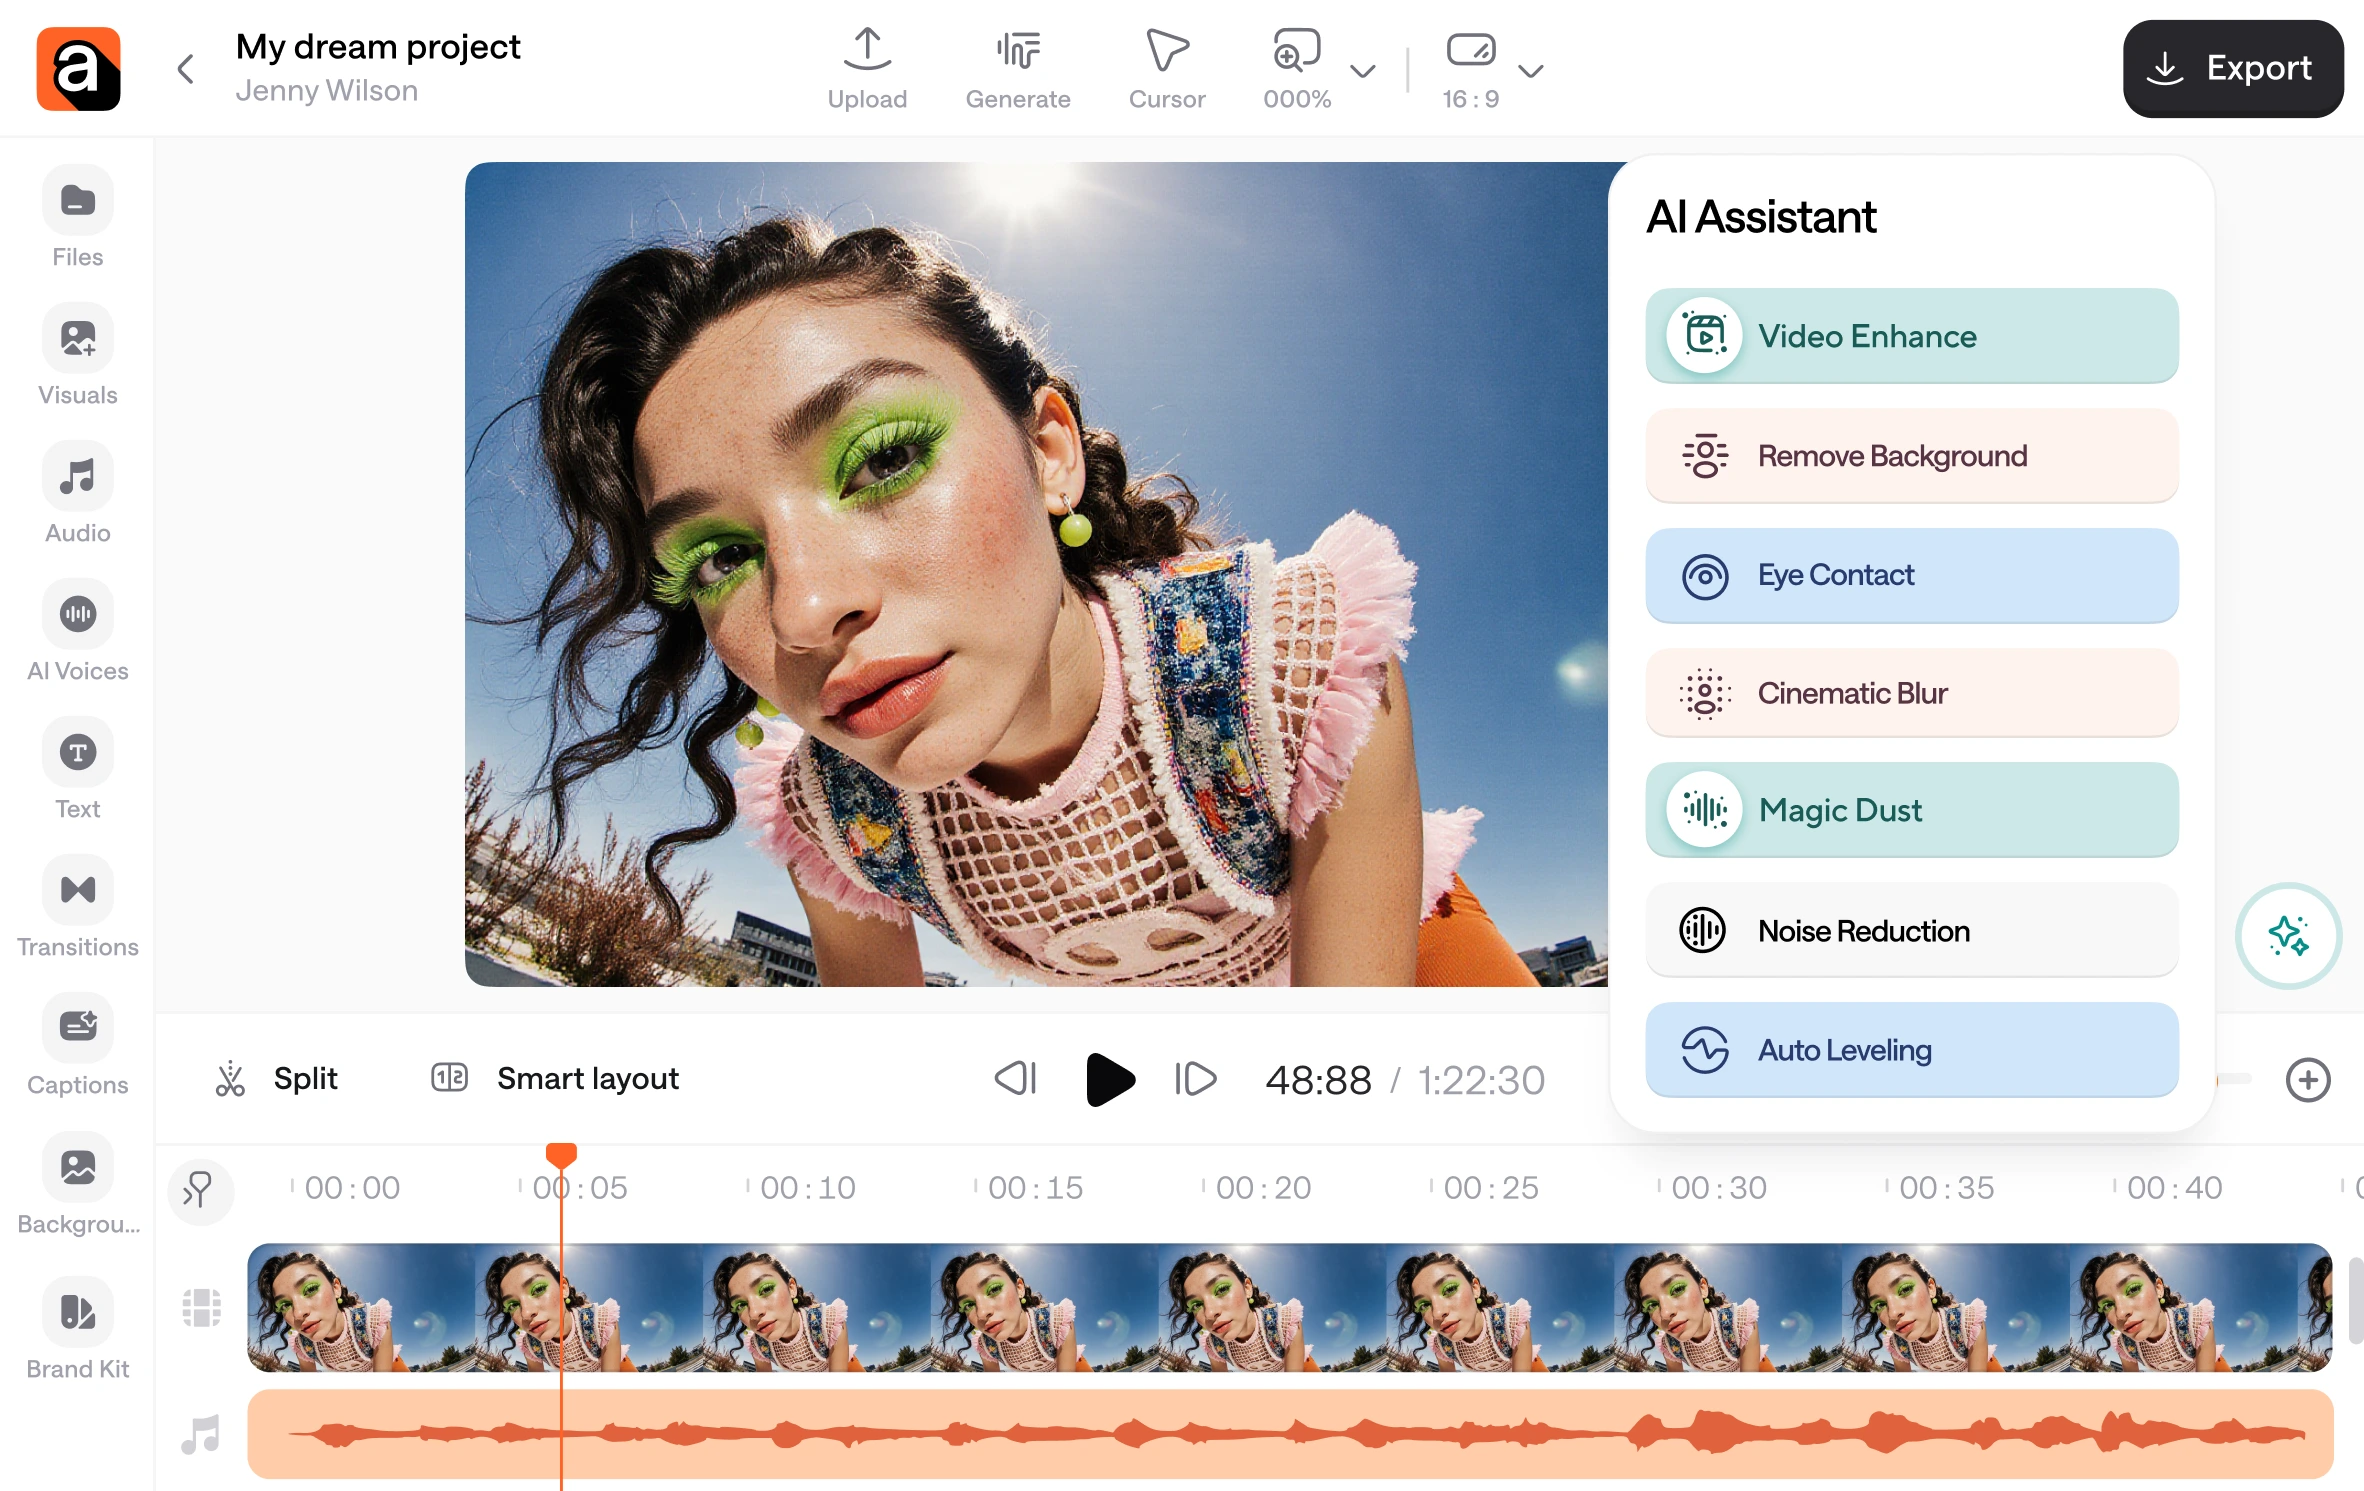Screen dimensions: 2364x1491
Task: Select the Transitions sidebar icon
Action: click(x=77, y=890)
